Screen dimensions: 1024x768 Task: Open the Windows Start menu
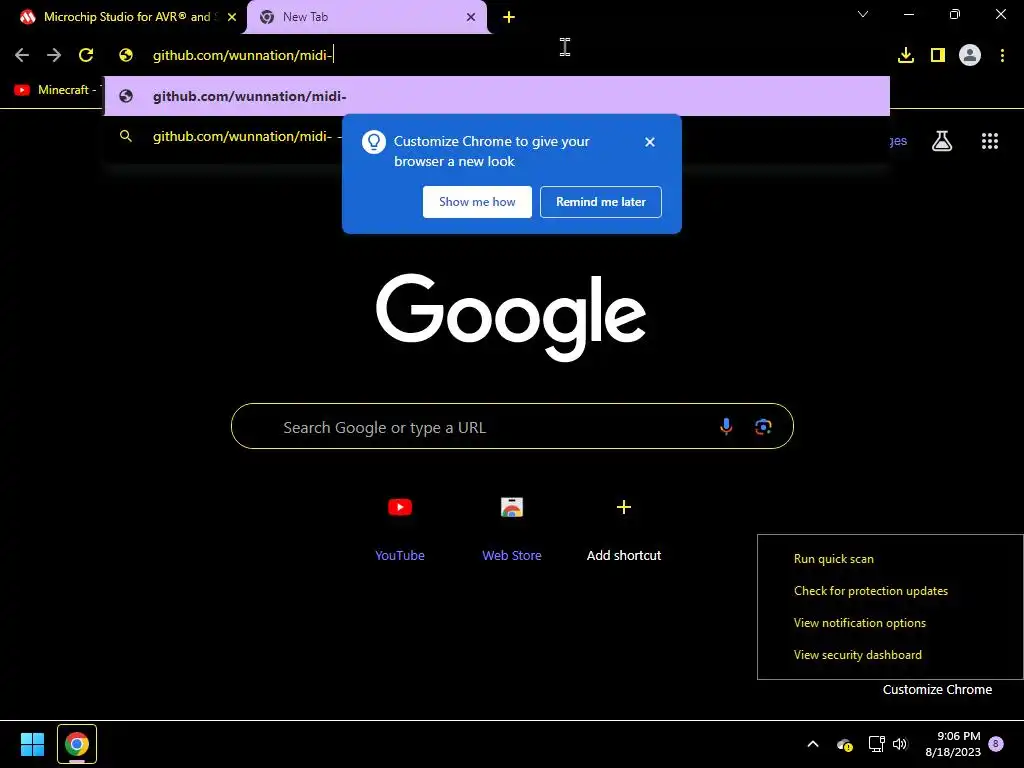pyautogui.click(x=32, y=744)
